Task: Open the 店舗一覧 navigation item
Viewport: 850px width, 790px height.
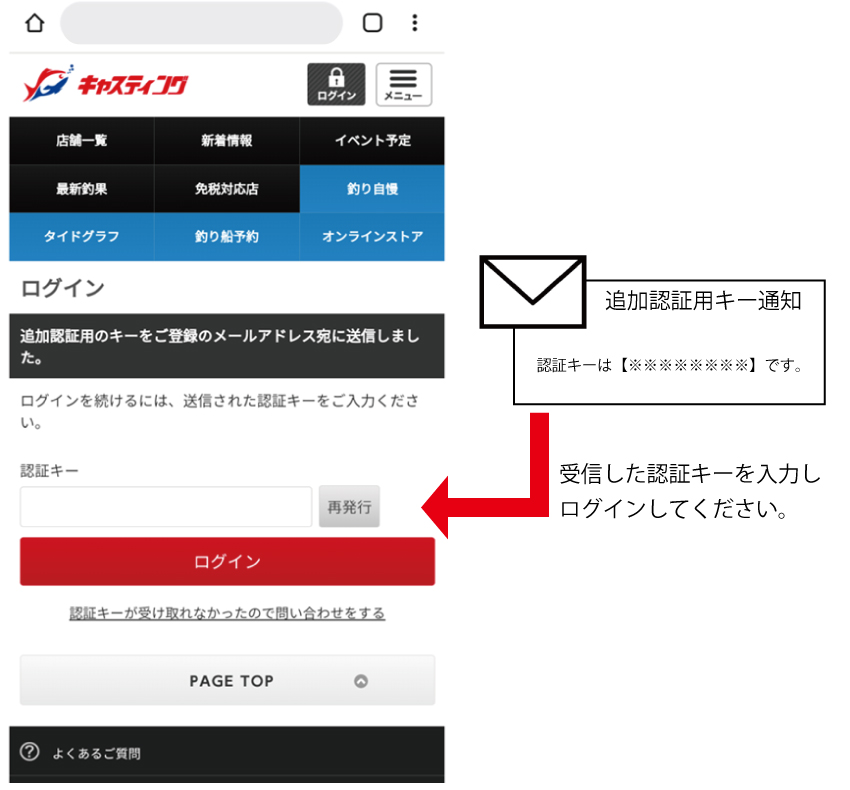Action: point(81,141)
